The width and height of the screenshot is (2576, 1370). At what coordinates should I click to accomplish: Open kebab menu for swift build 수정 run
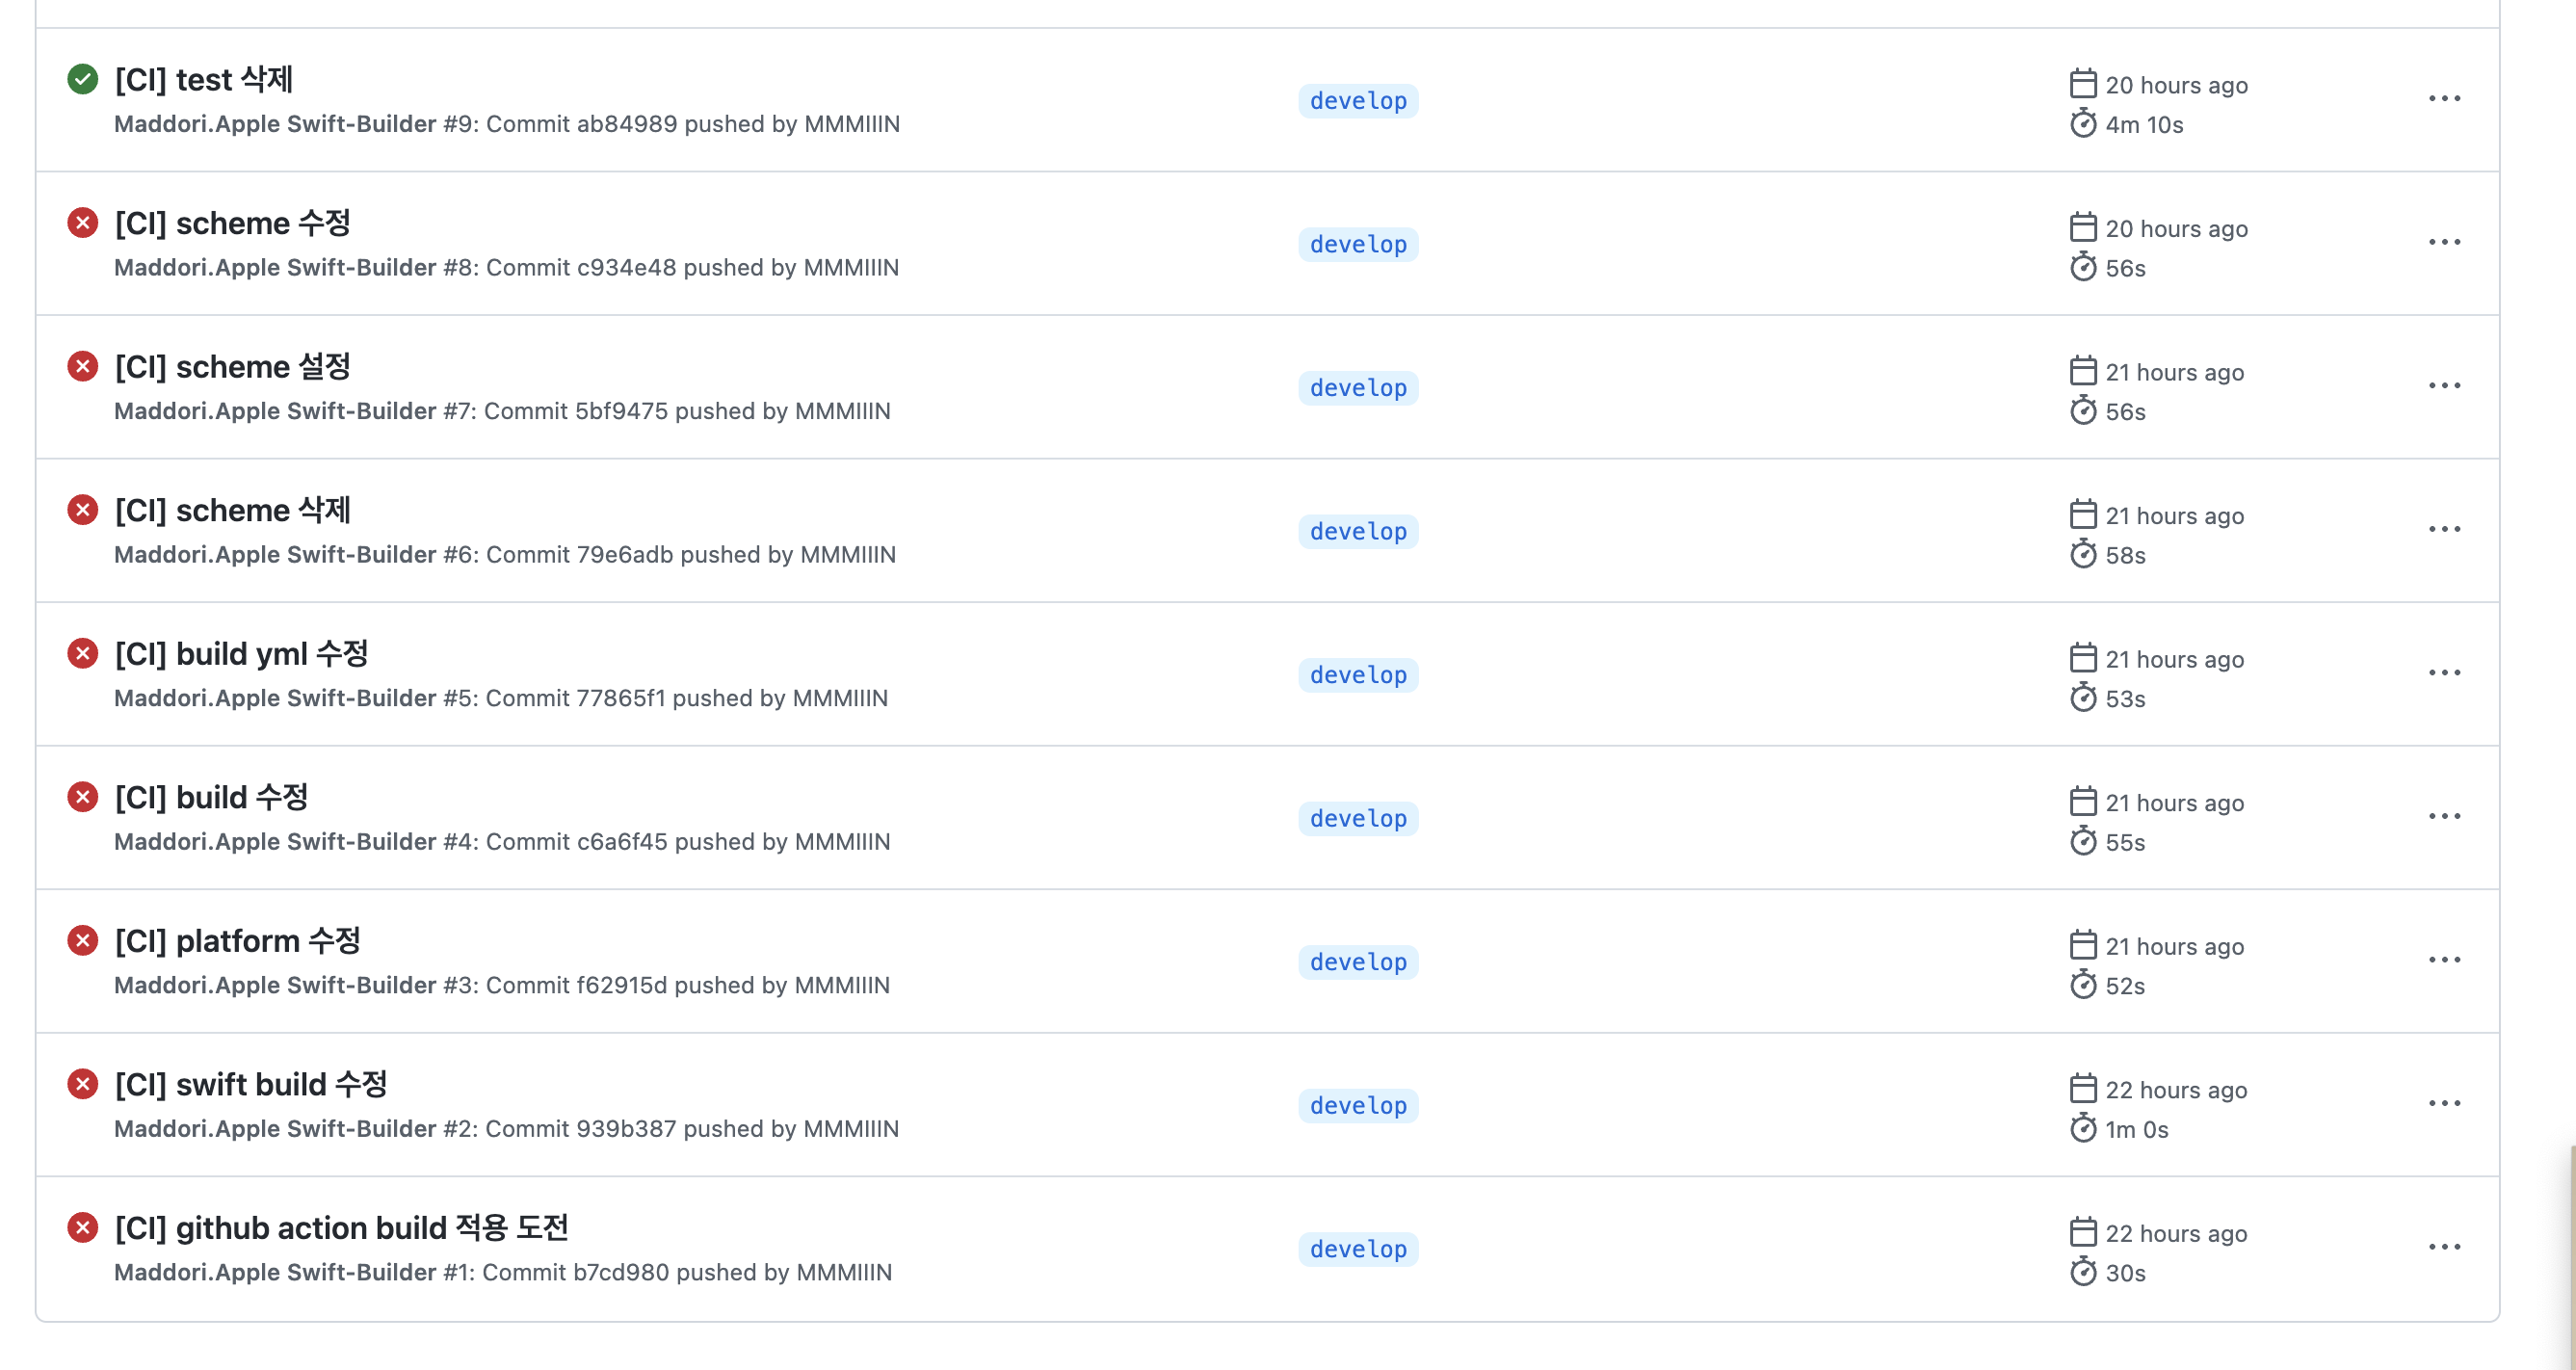tap(2444, 1103)
